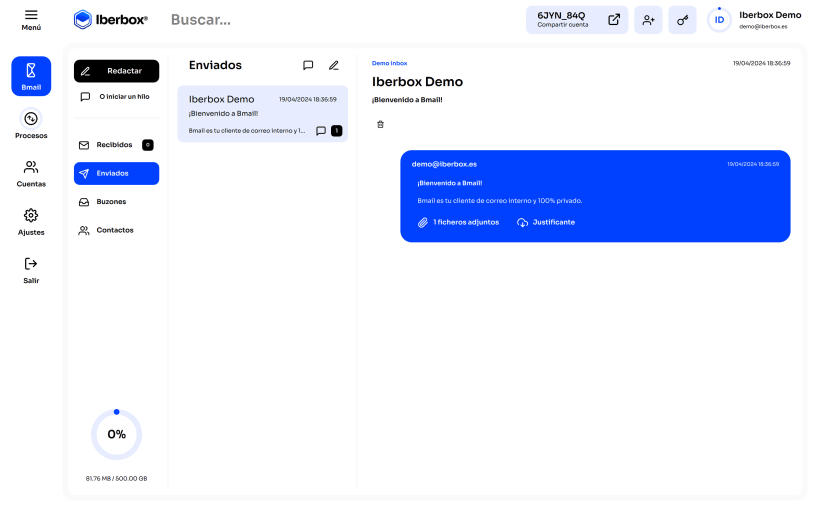Focus the Buscar search field
The width and height of the screenshot is (819, 512).
(201, 20)
